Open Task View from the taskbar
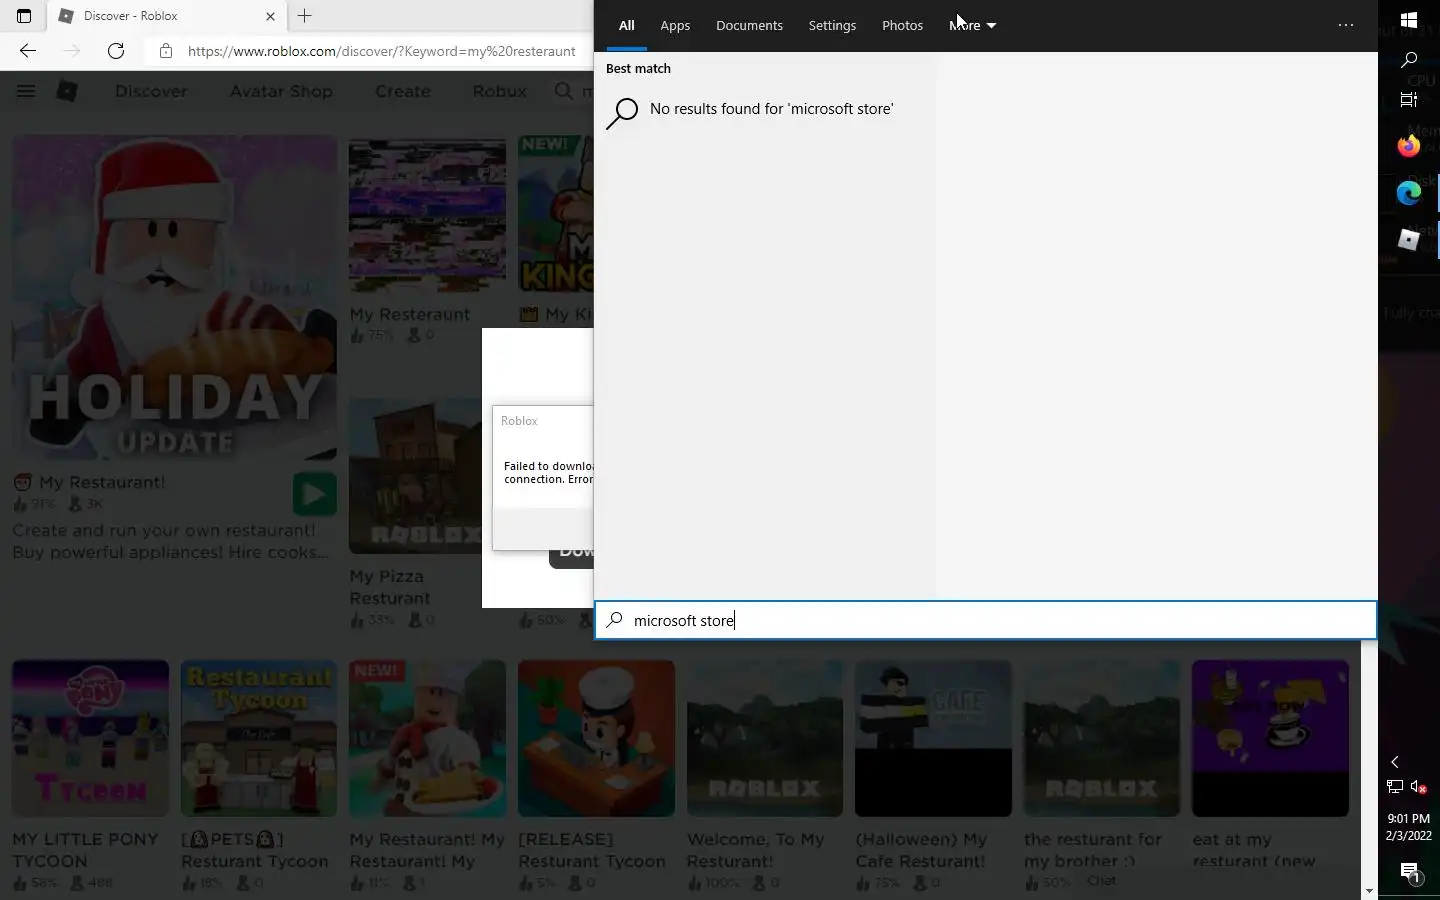1440x900 pixels. 1409,99
